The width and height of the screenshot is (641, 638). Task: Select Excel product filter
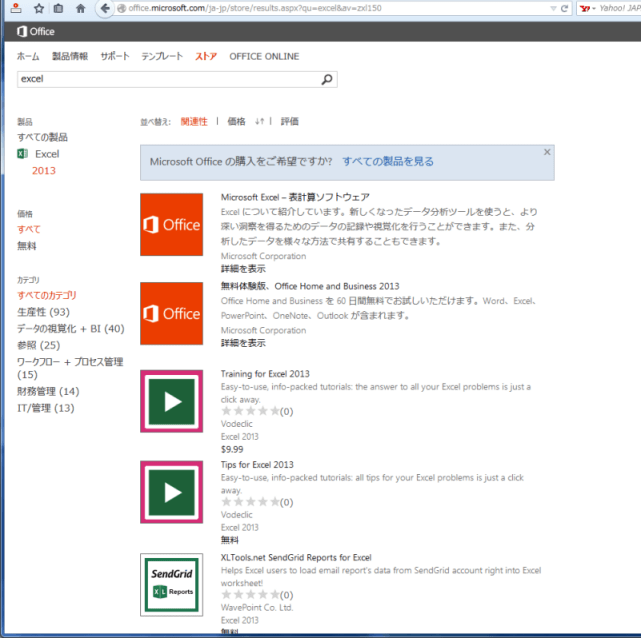tap(47, 154)
